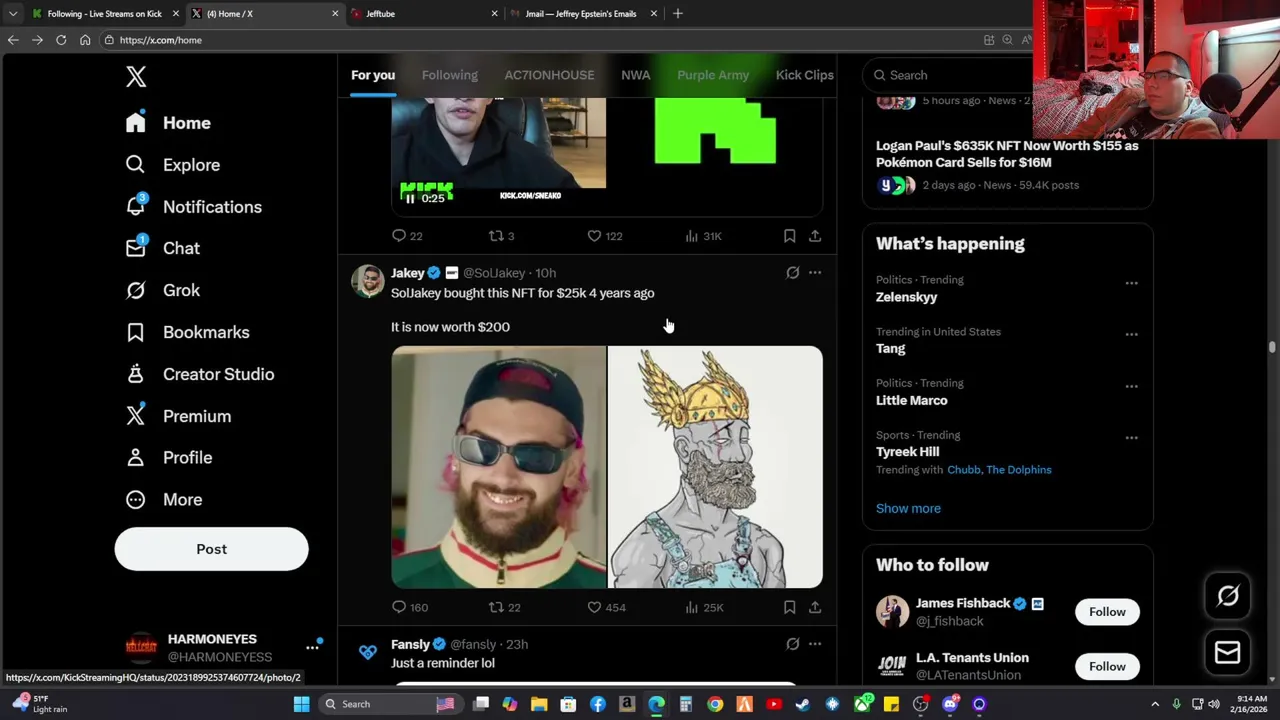Open new browser tab with plus

(x=677, y=14)
